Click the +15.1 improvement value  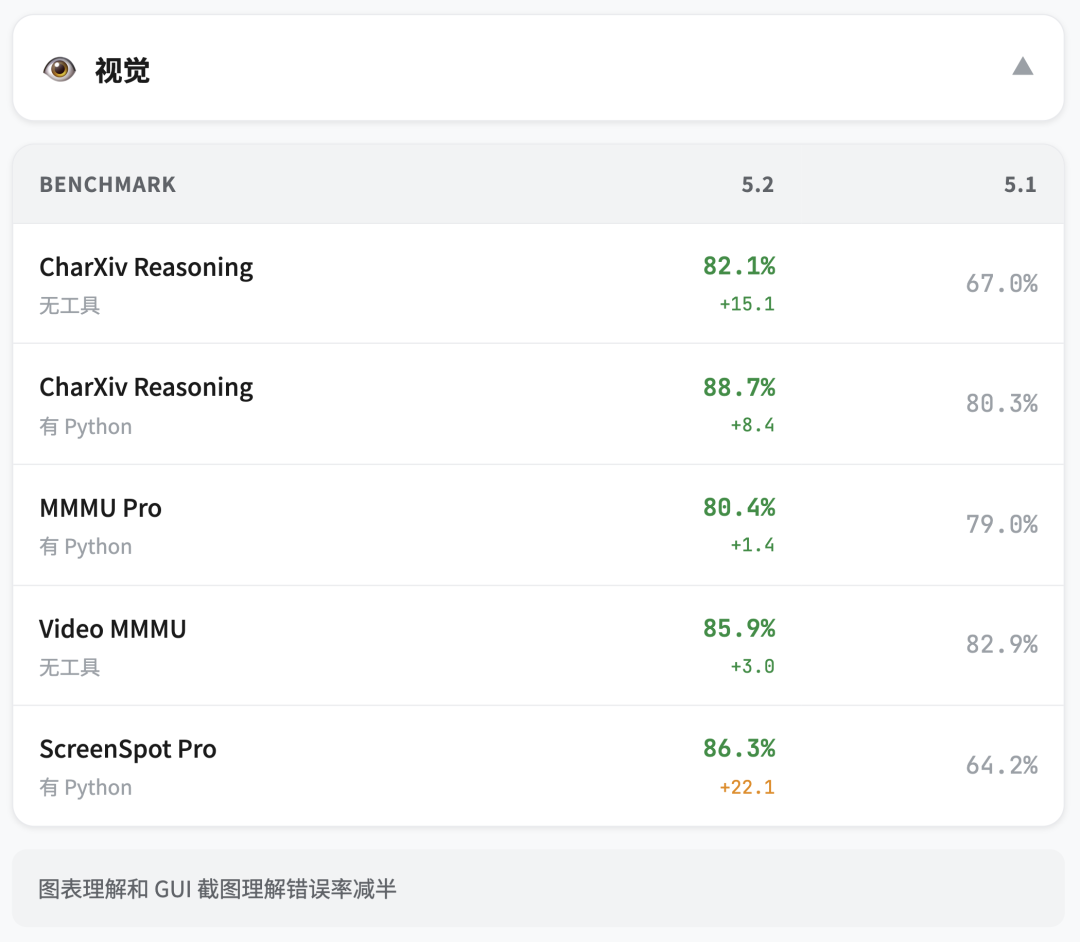747,304
